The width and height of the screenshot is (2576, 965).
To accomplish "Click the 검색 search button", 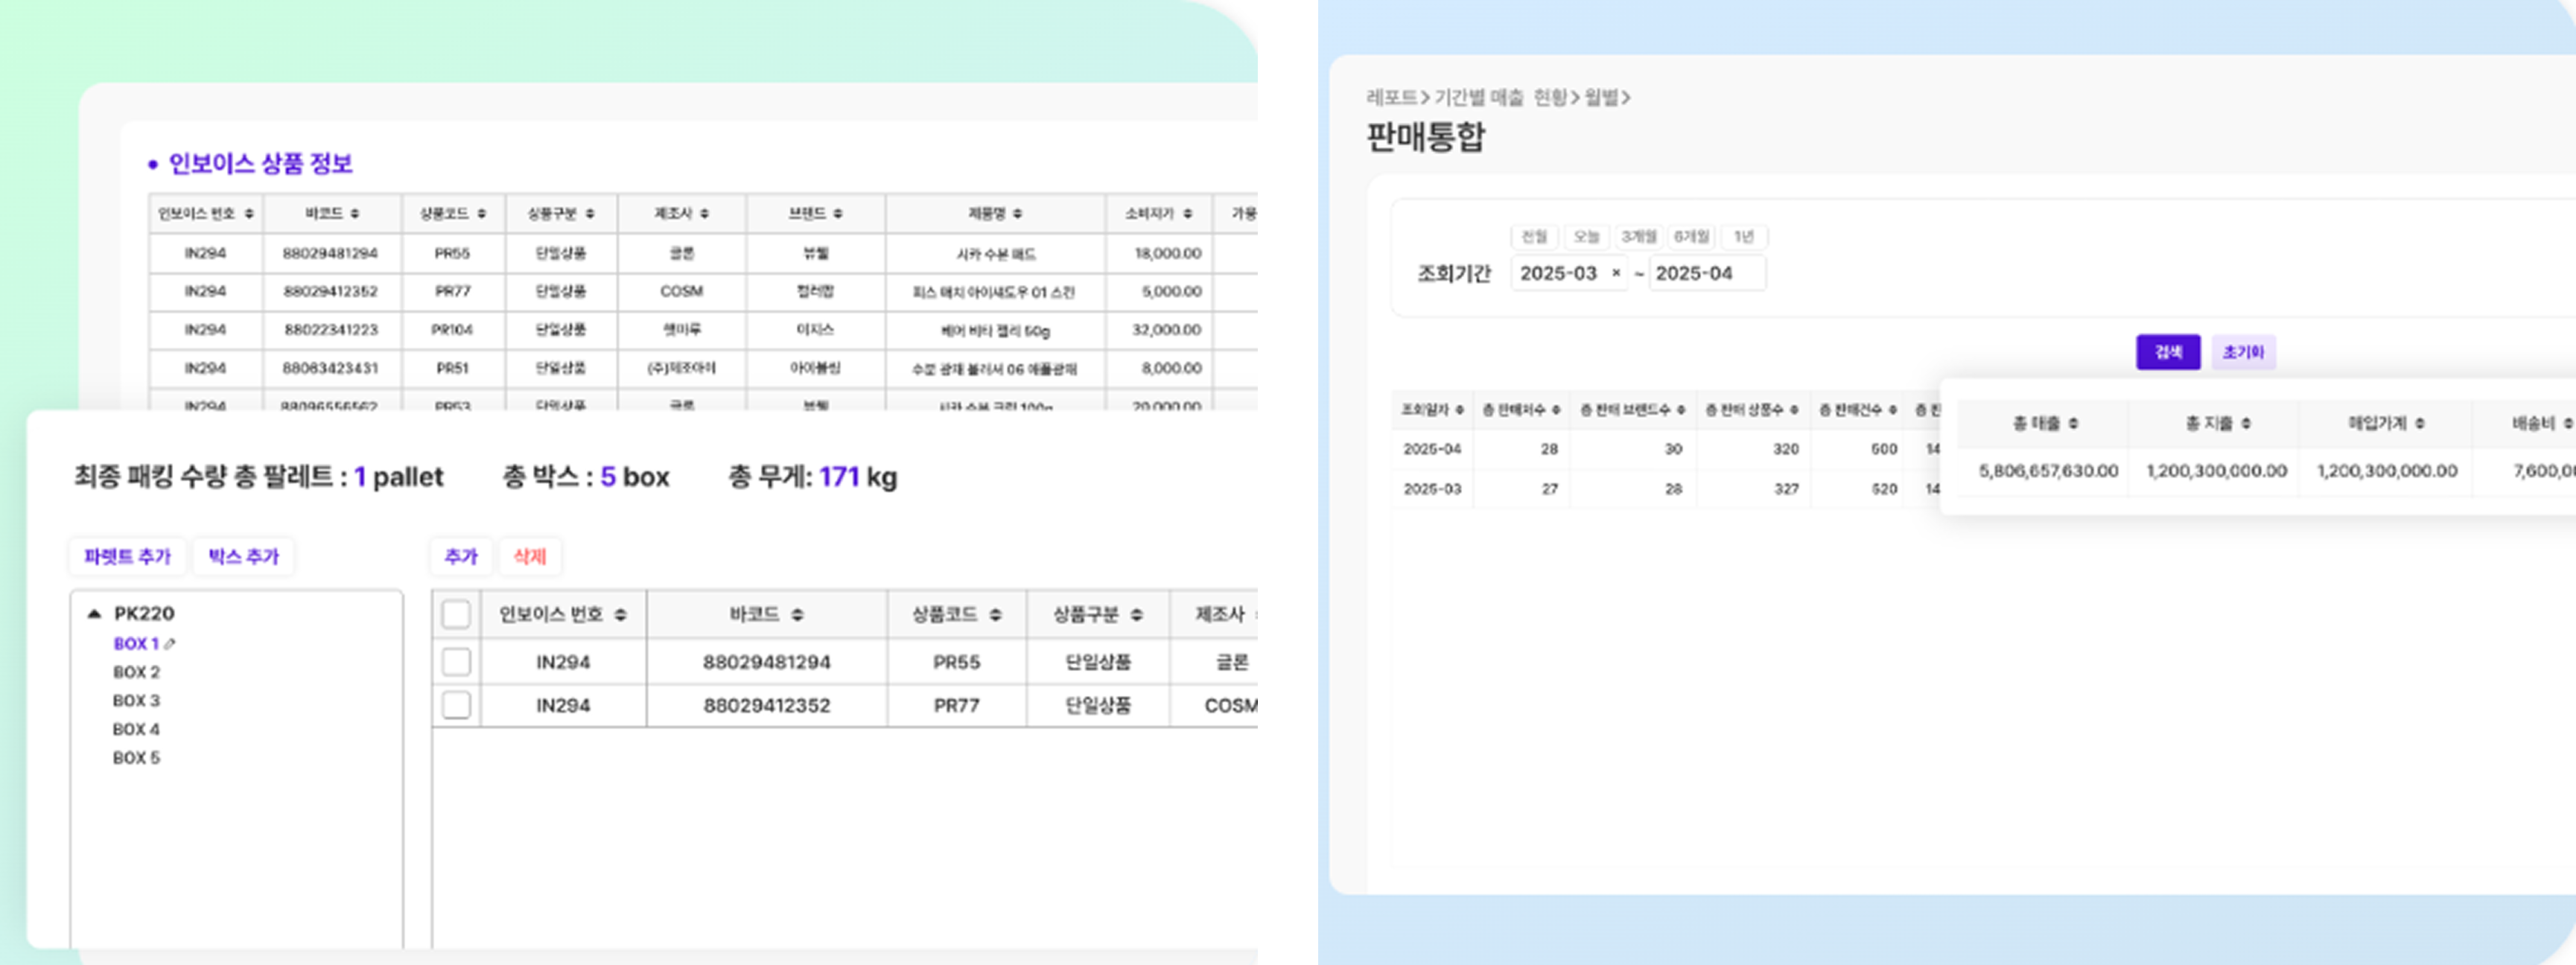I will (2167, 352).
